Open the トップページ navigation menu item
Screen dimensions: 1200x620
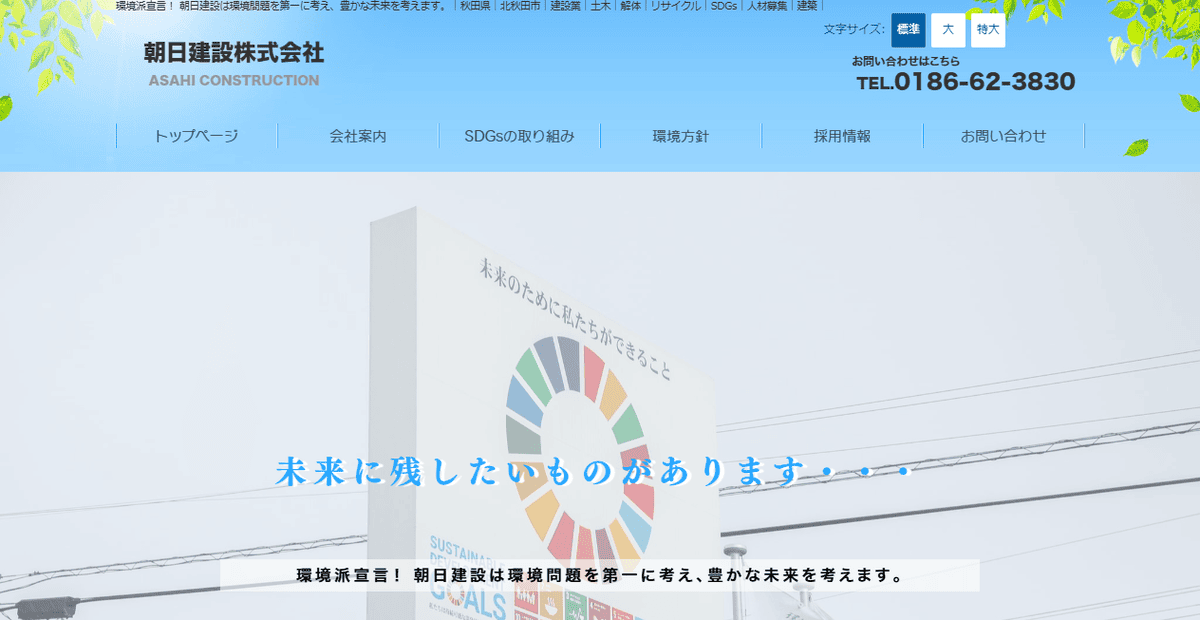[197, 135]
